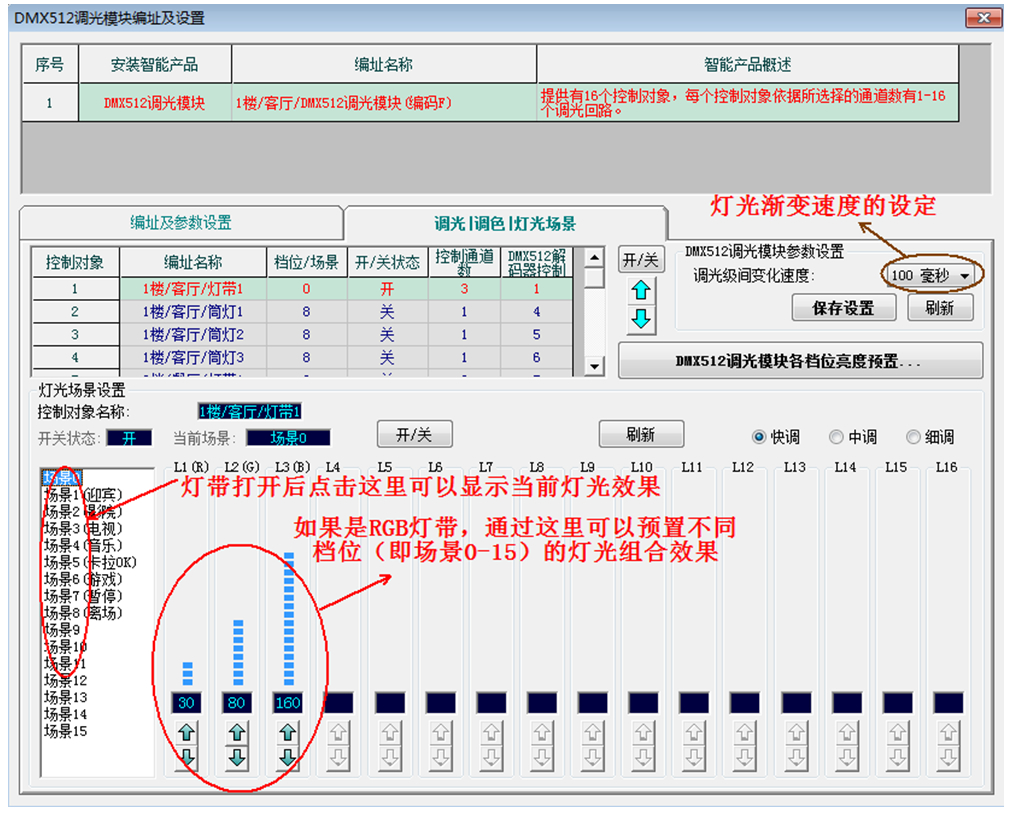Lower L3 (B) brightness with the down arrow
Viewport: 1013px width, 815px height.
(x=287, y=757)
